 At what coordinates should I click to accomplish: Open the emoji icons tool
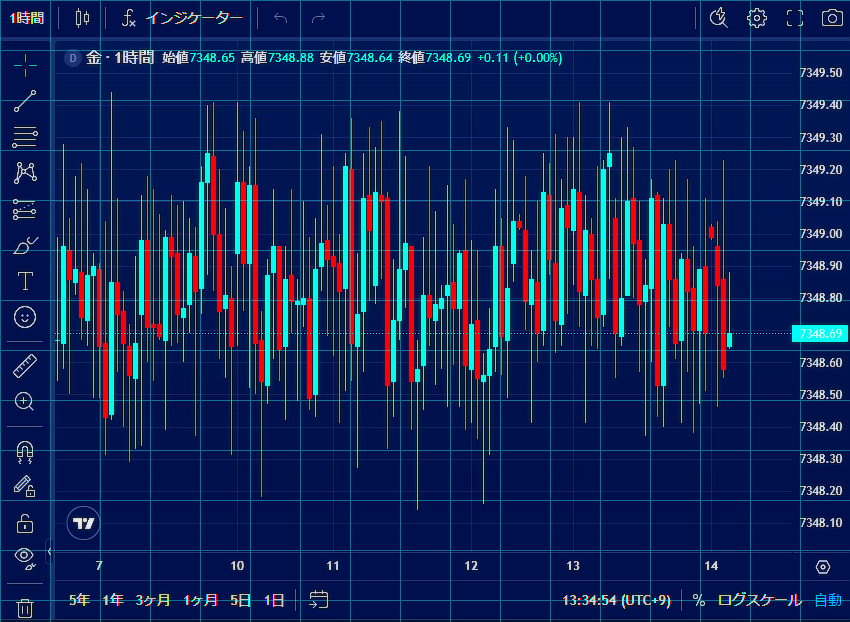click(25, 317)
